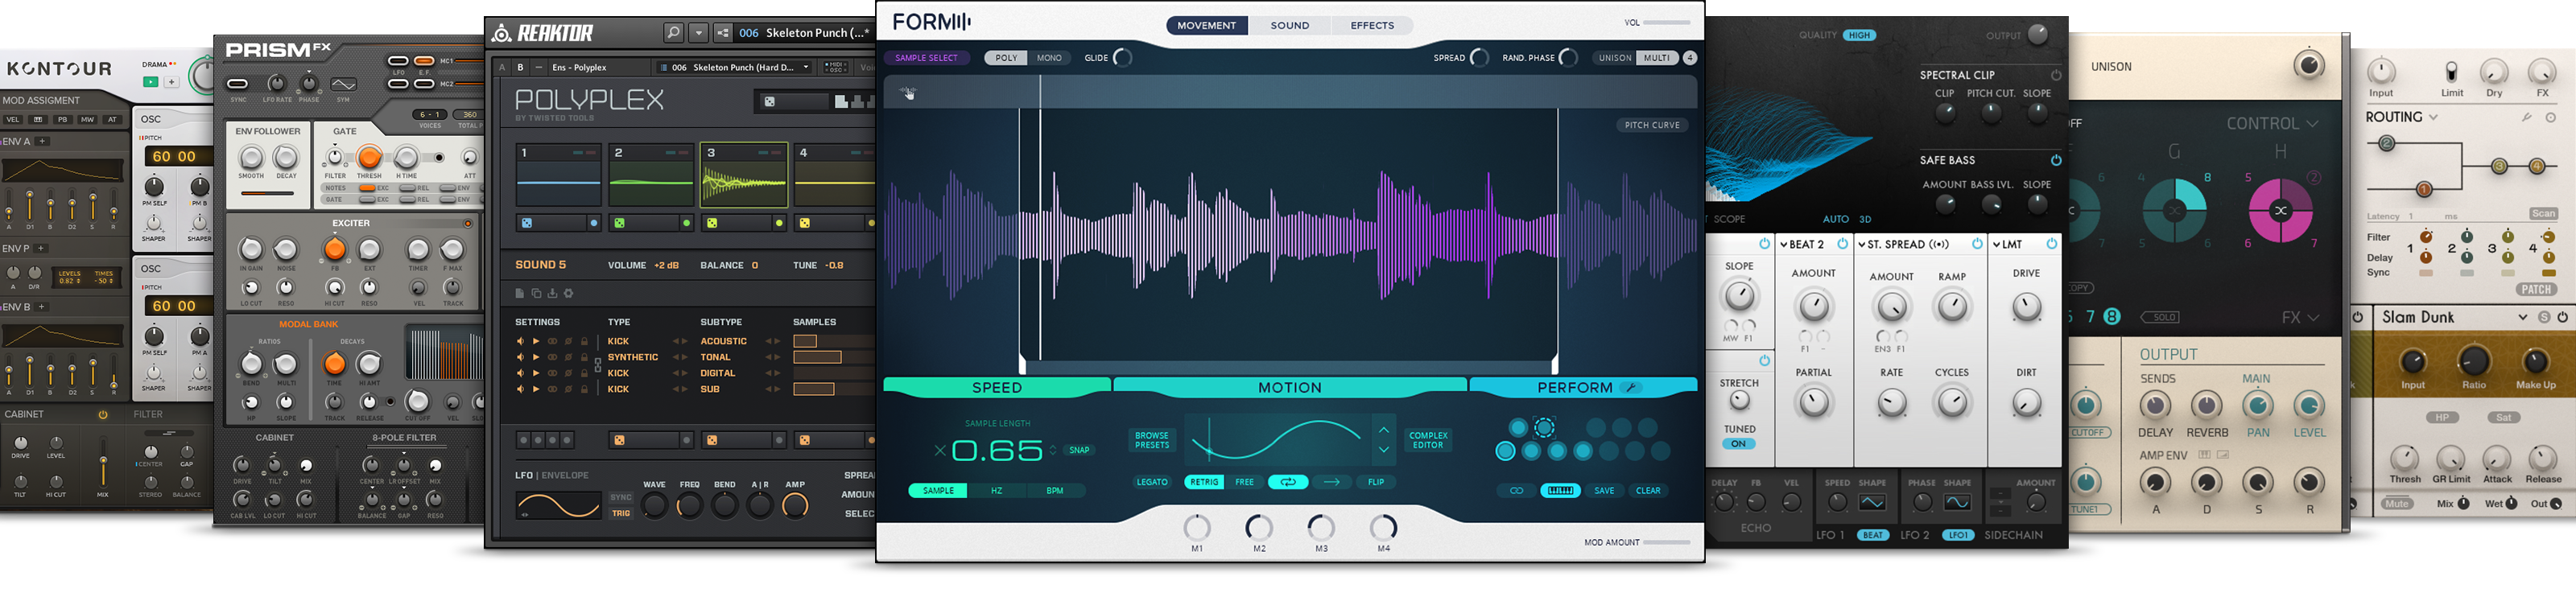The height and width of the screenshot is (597, 2576).
Task: Expand the LMT module dropdown
Action: (1997, 244)
